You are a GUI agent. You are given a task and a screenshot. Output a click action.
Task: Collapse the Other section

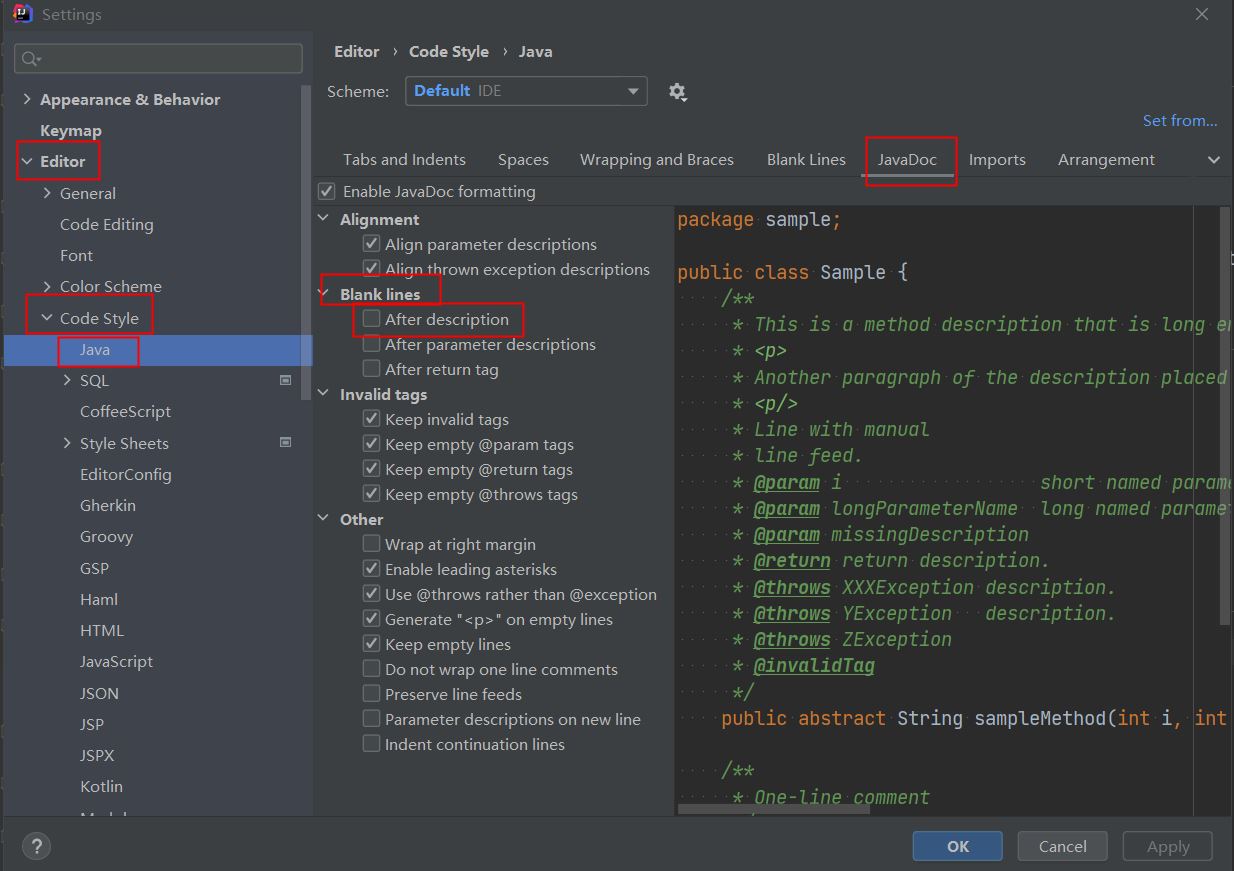click(324, 519)
